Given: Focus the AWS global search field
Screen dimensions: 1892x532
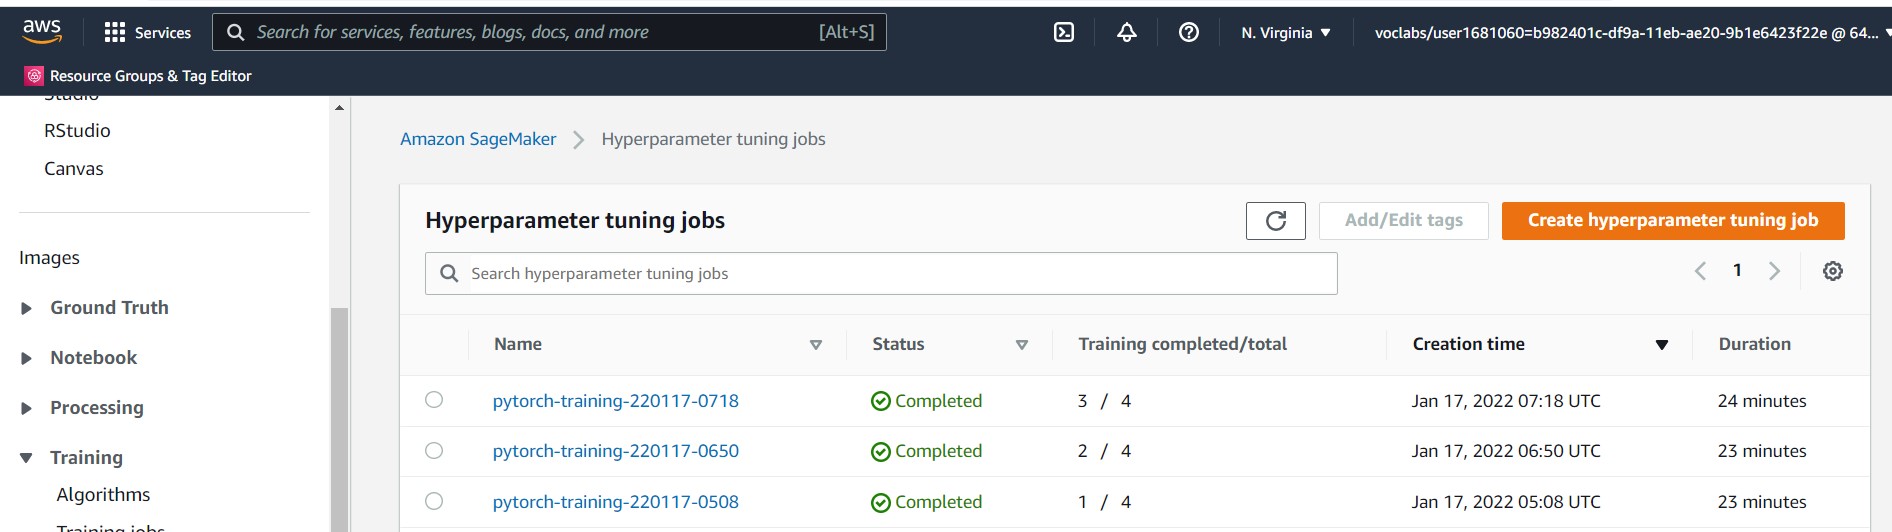Looking at the screenshot, I should click(x=549, y=32).
